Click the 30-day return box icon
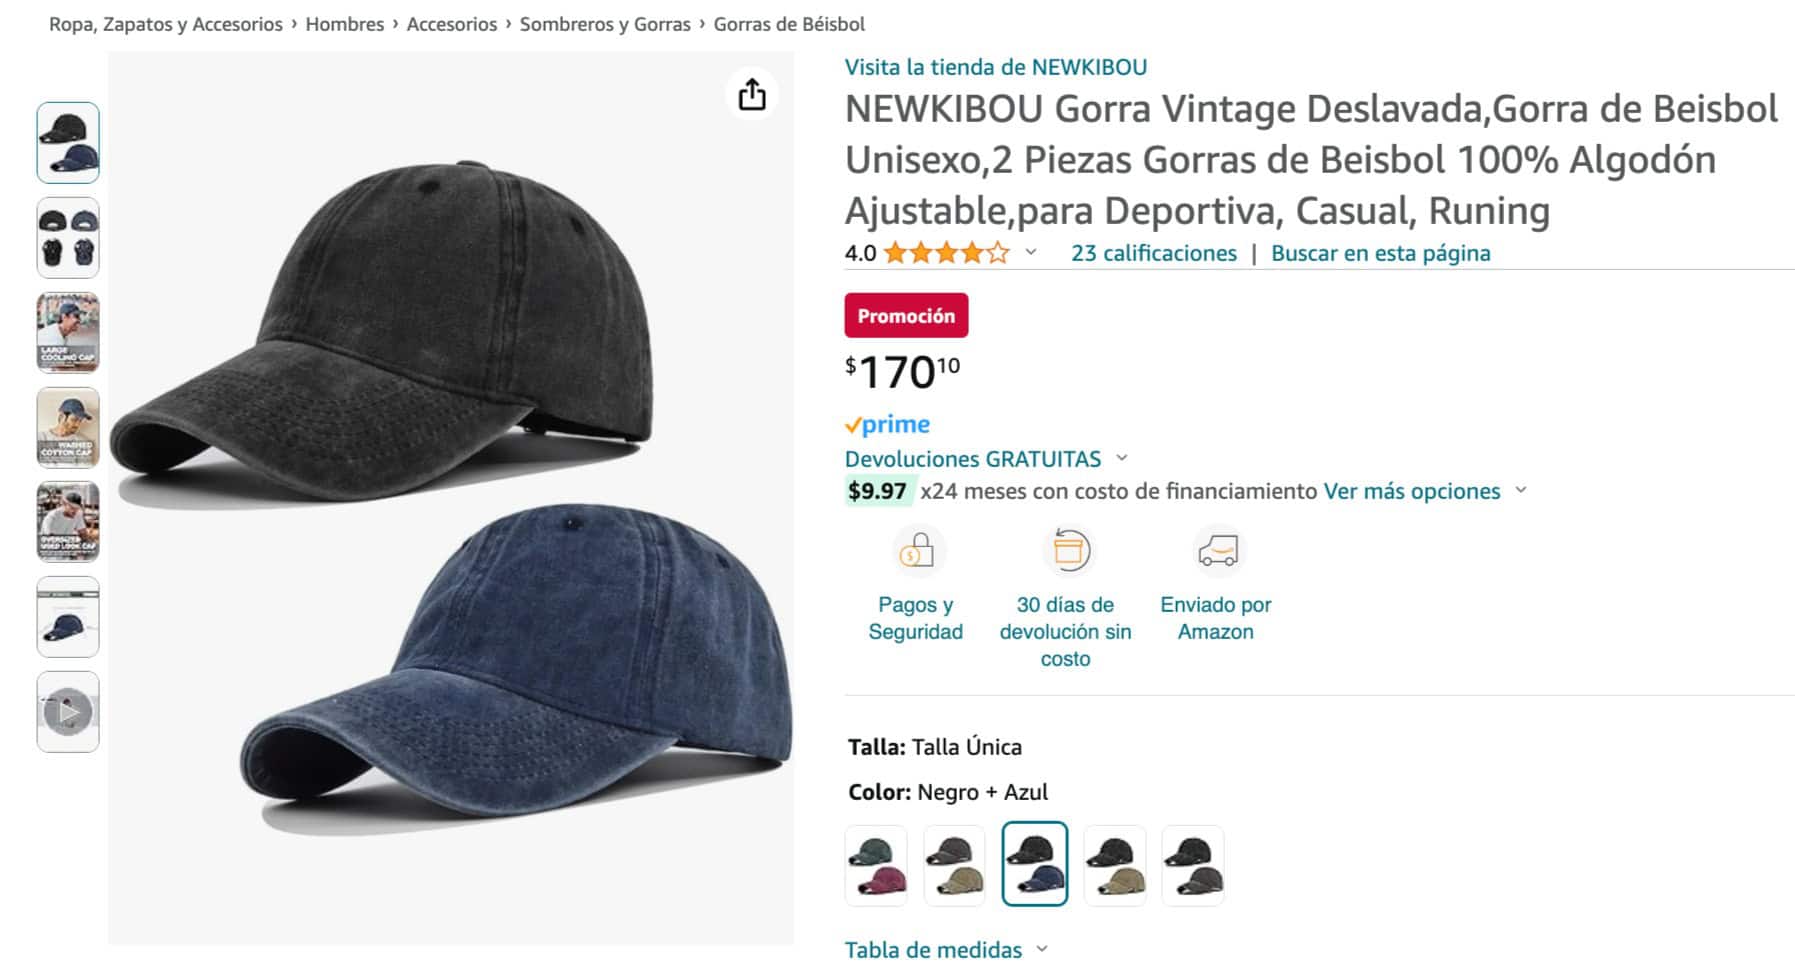 click(x=1066, y=551)
